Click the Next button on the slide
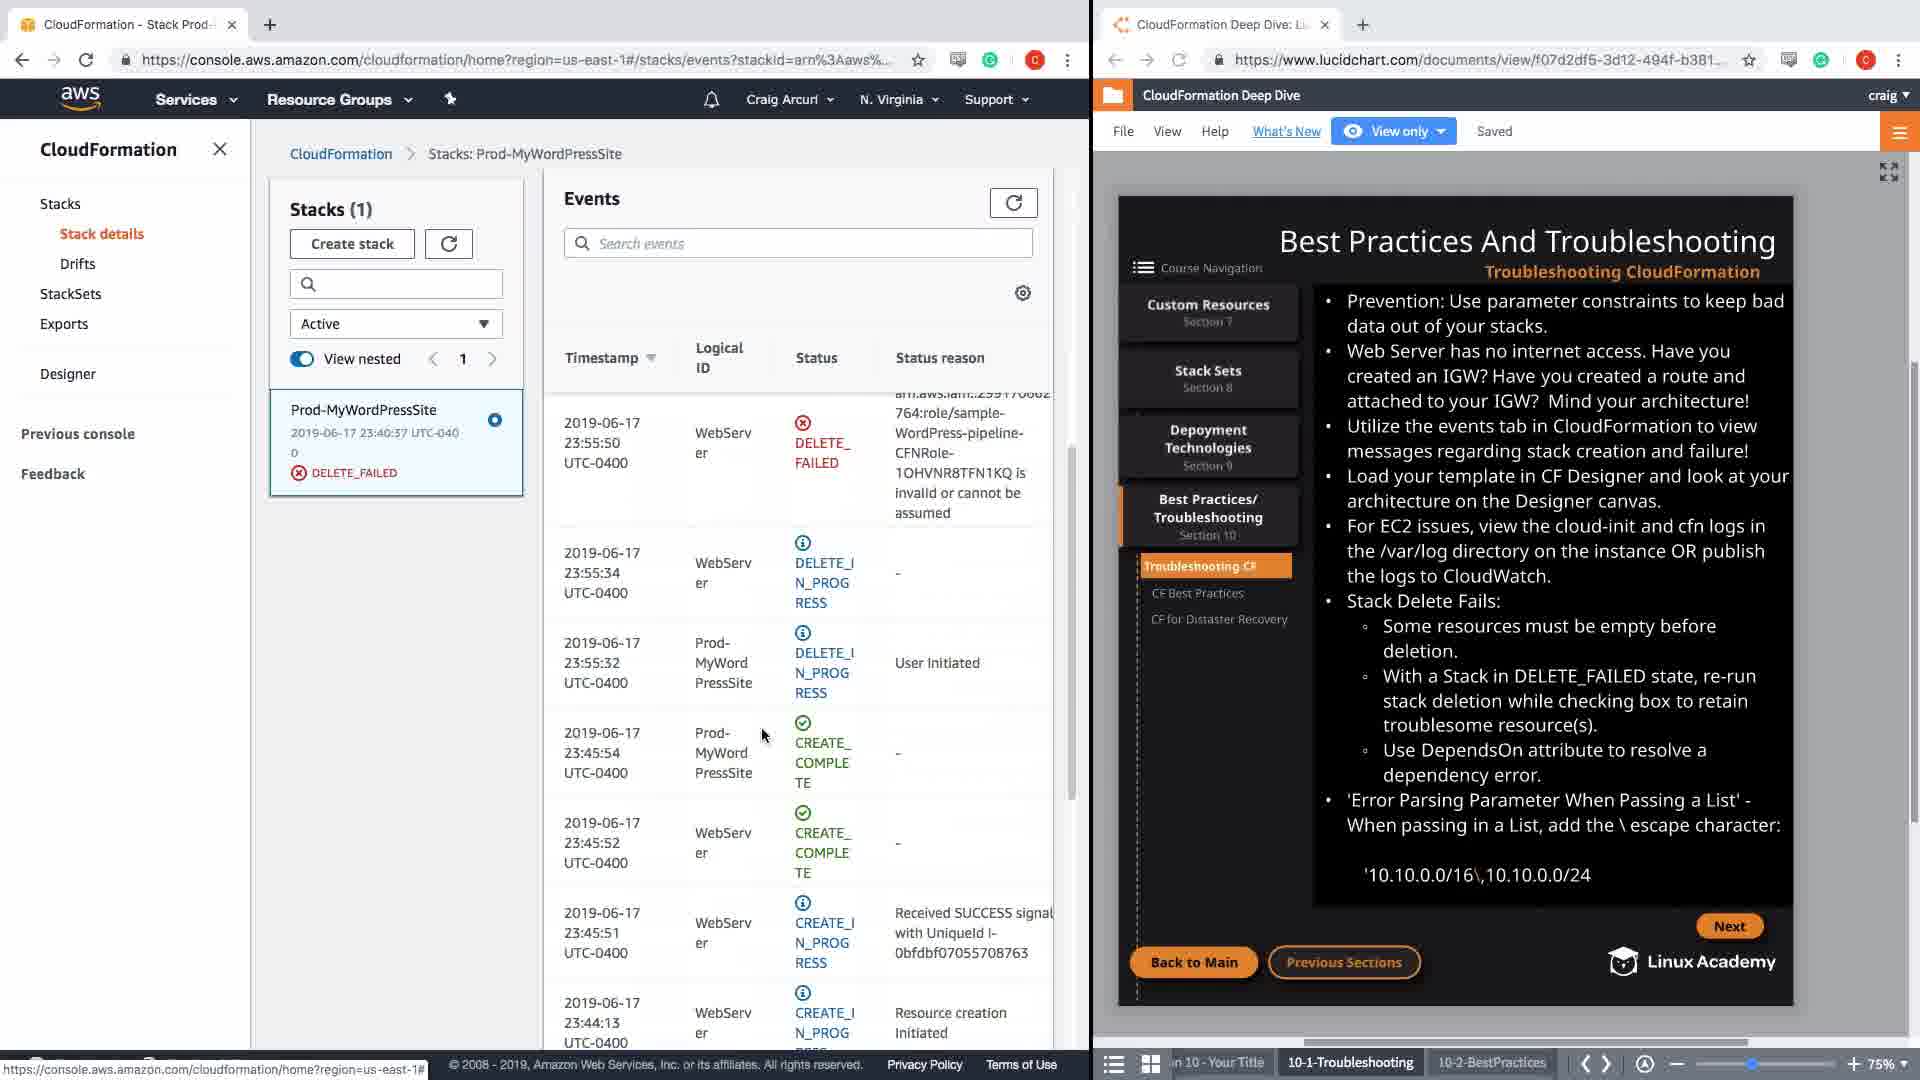 [1729, 926]
